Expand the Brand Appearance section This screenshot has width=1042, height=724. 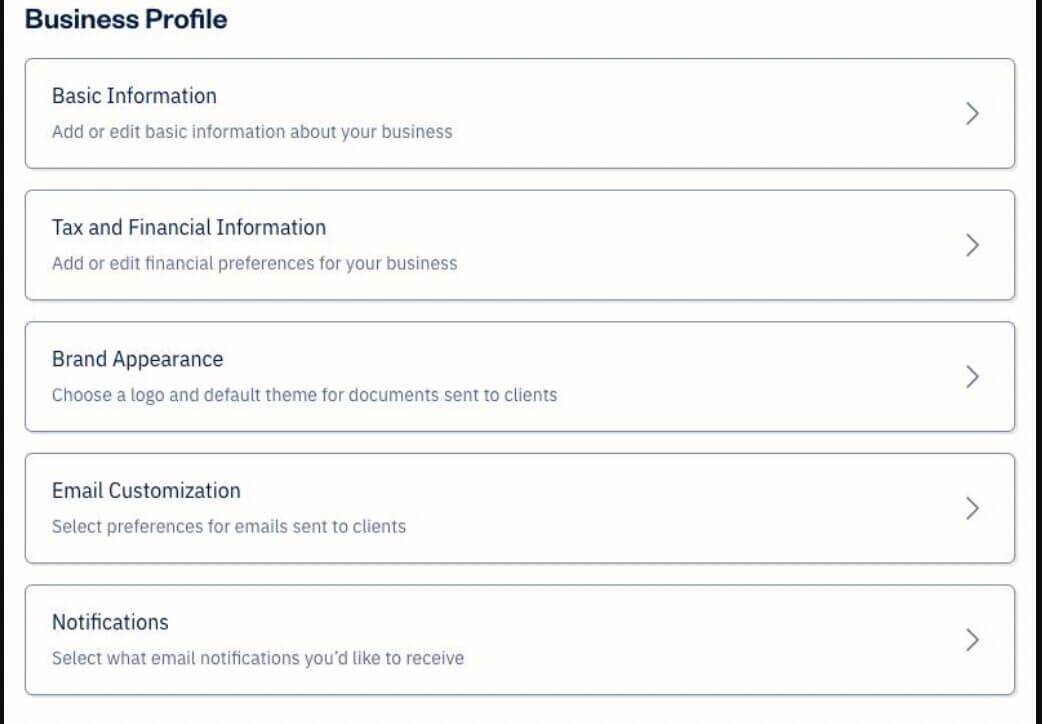pos(138,359)
